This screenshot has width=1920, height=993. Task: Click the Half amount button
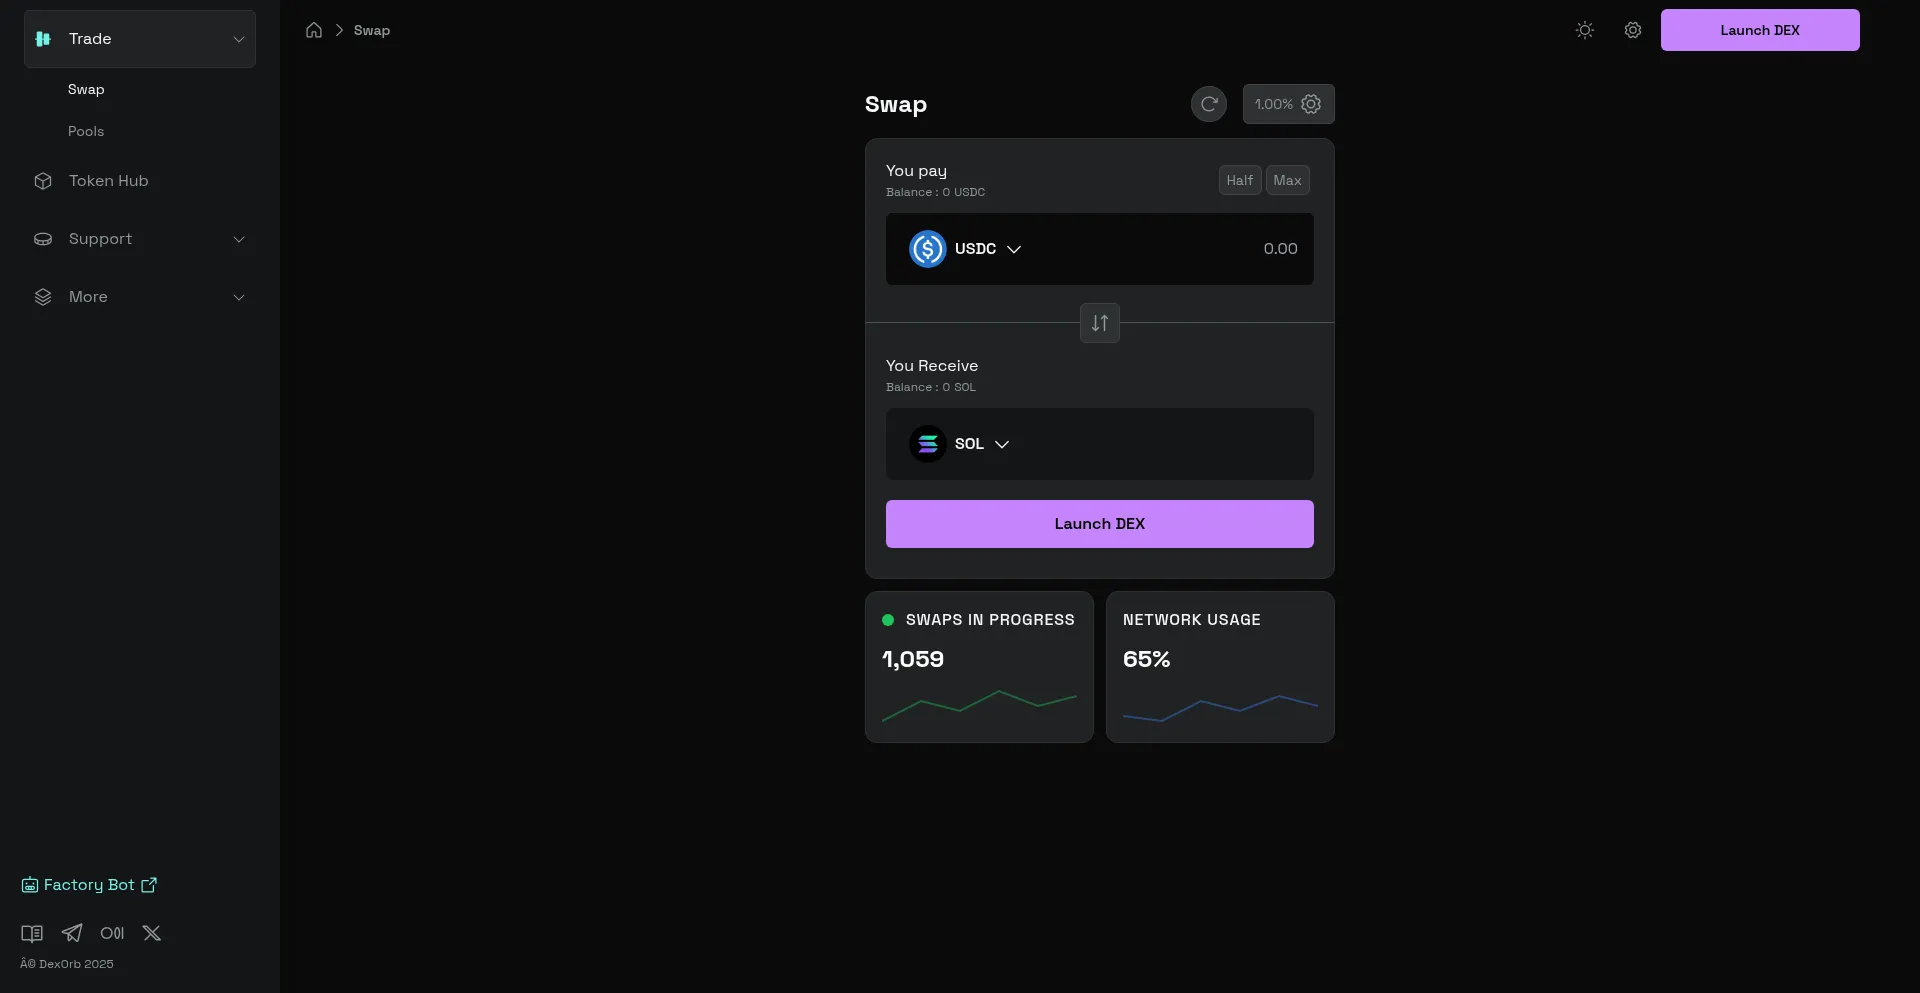1240,180
